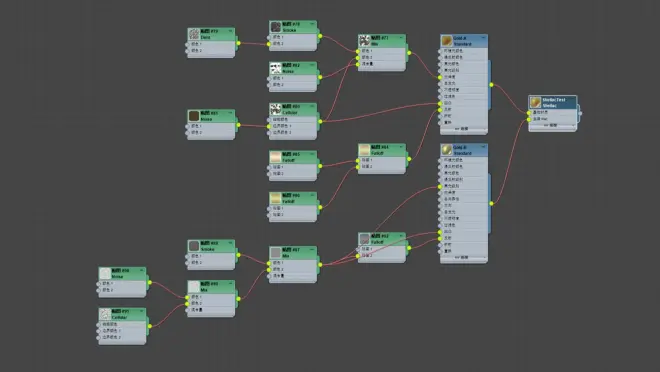Click the Gold A material output socket
This screenshot has width=660, height=372.
coord(491,85)
